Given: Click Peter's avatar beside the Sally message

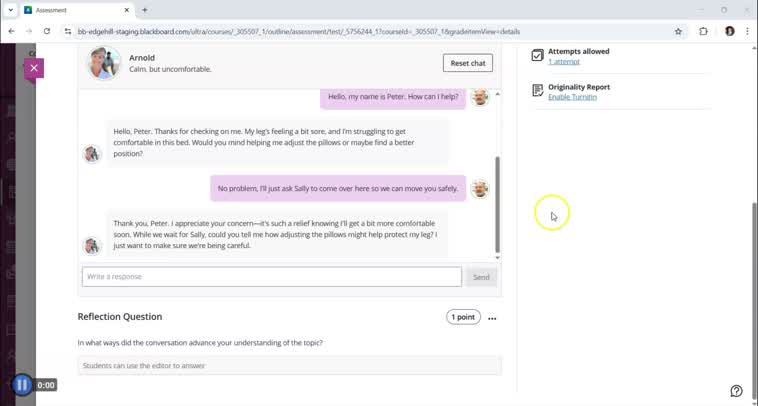Looking at the screenshot, I should [x=480, y=188].
